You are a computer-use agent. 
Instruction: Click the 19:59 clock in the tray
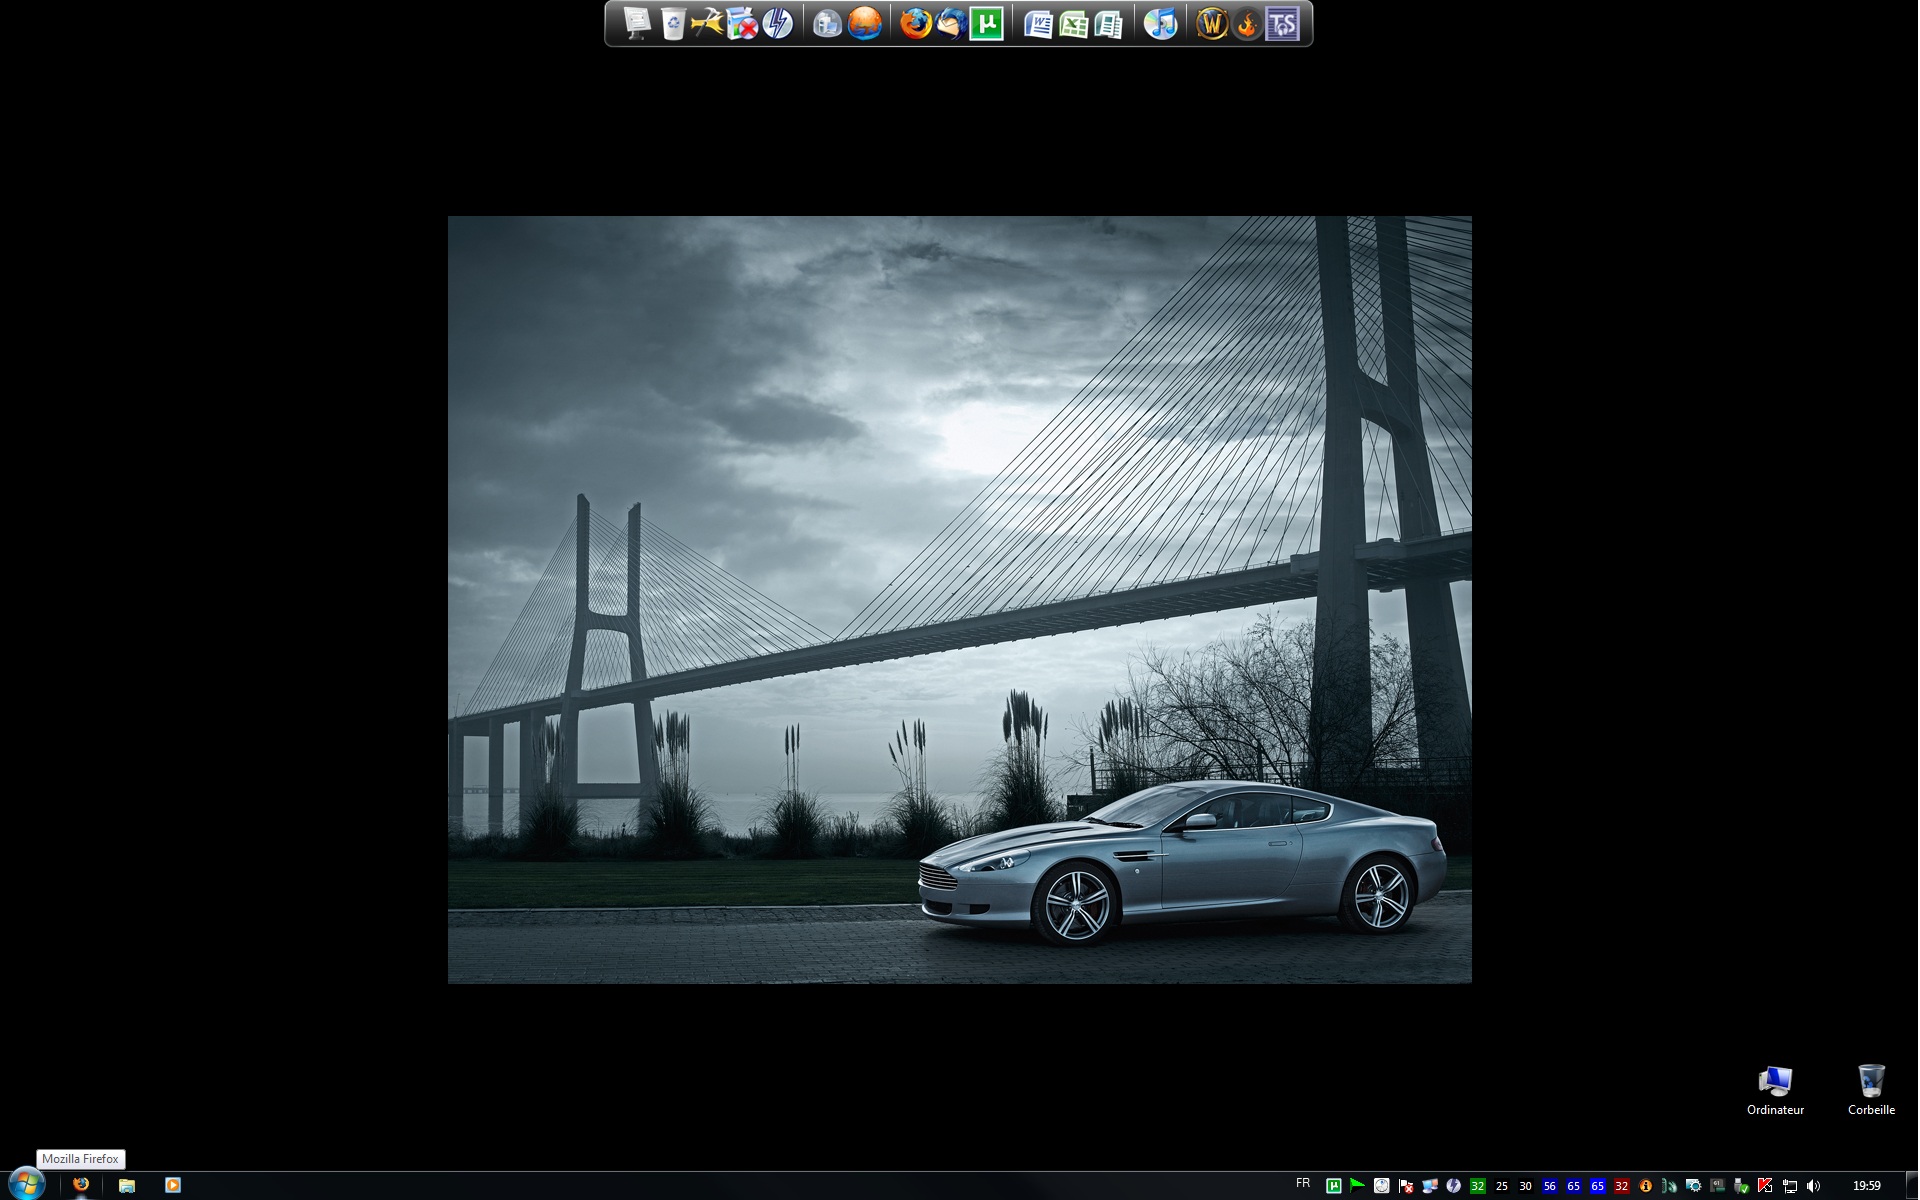click(1866, 1186)
